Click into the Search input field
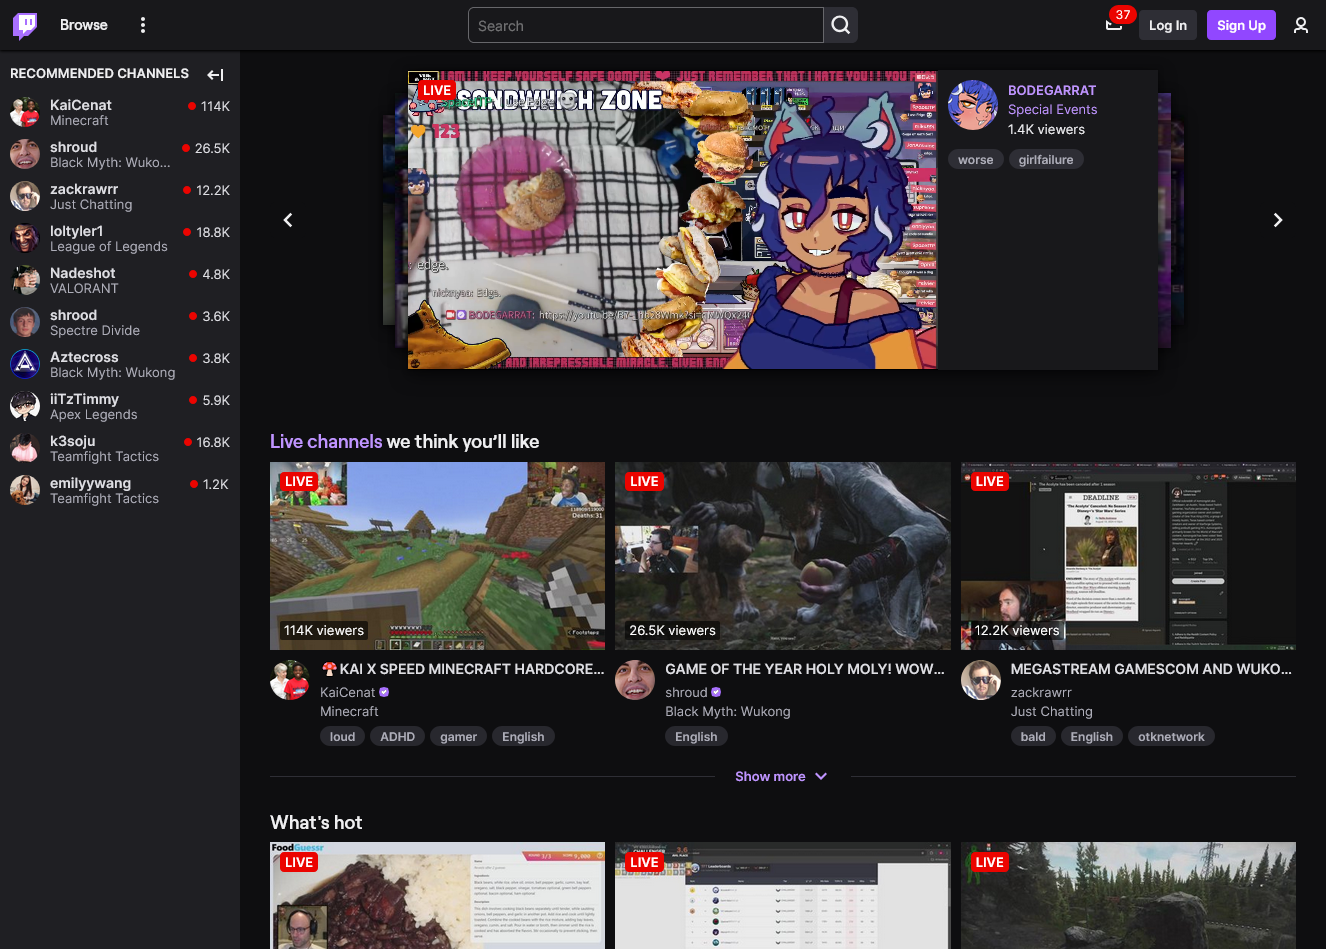The width and height of the screenshot is (1326, 949). point(645,26)
